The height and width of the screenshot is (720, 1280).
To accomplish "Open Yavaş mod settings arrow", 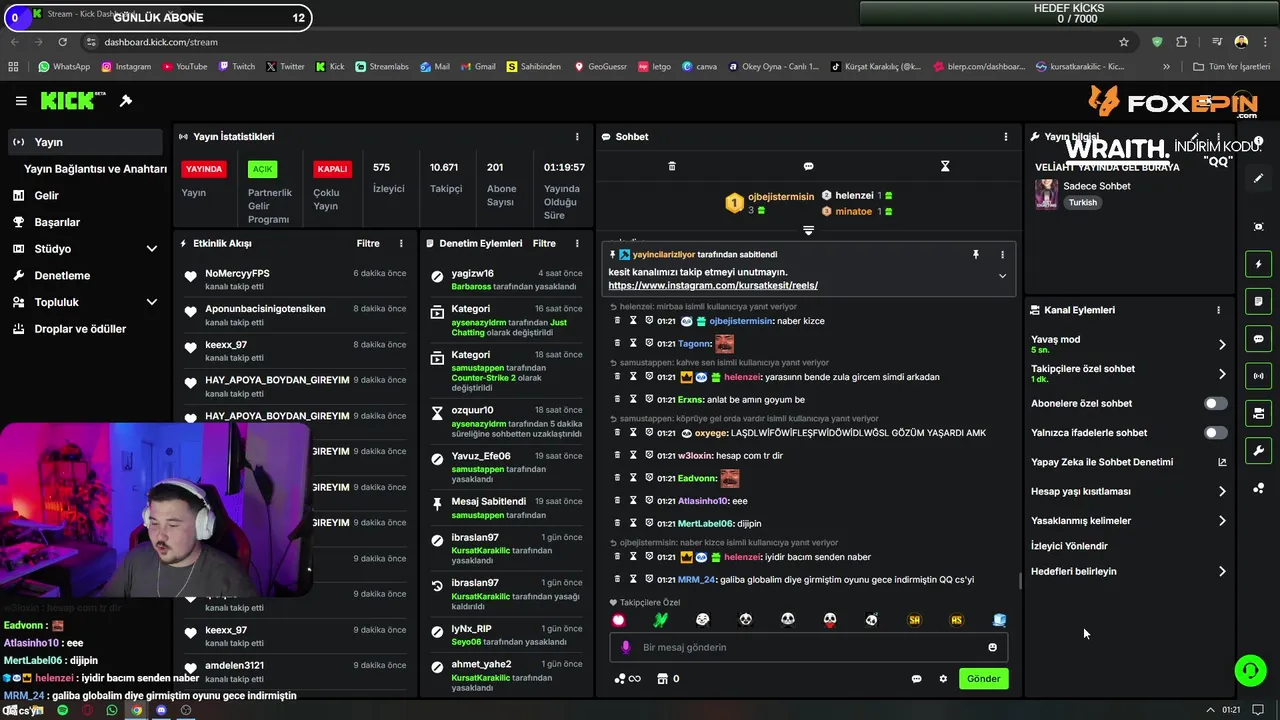I will [x=1222, y=345].
